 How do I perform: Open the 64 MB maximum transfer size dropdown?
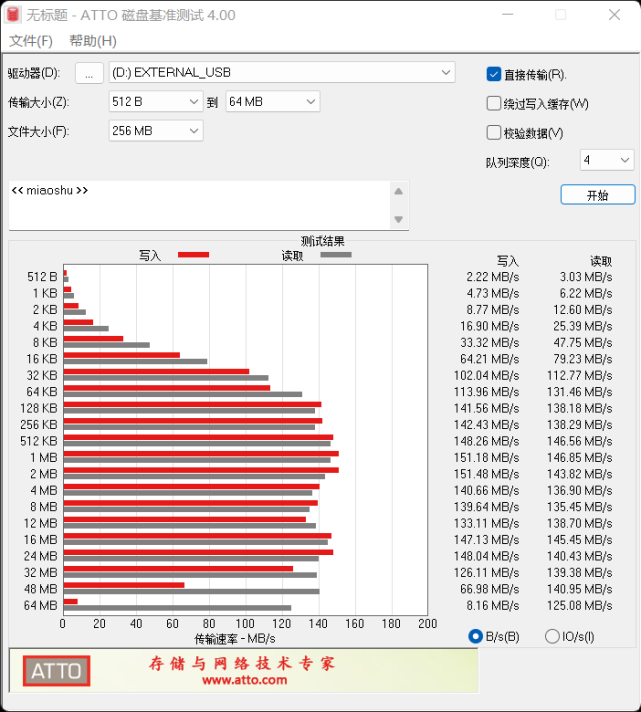tap(273, 102)
